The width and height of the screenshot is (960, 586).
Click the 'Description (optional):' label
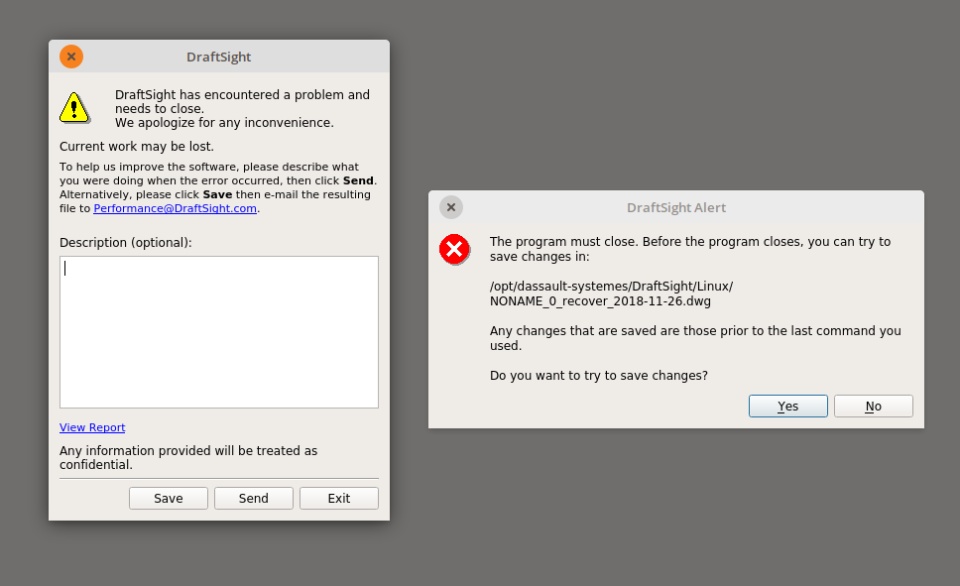click(126, 242)
